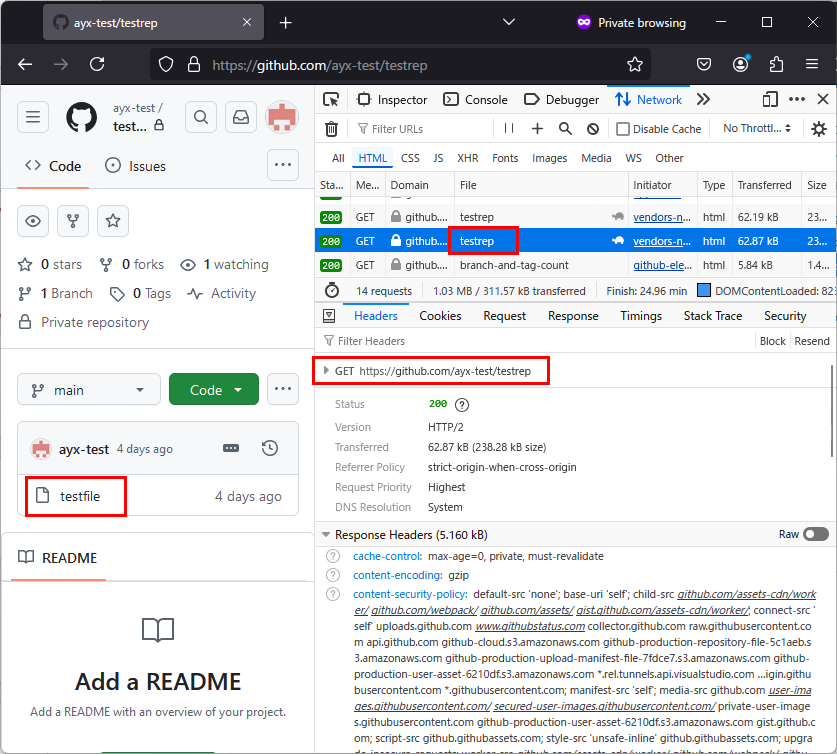
Task: Enable the Disable Cache checkbox
Action: (622, 129)
